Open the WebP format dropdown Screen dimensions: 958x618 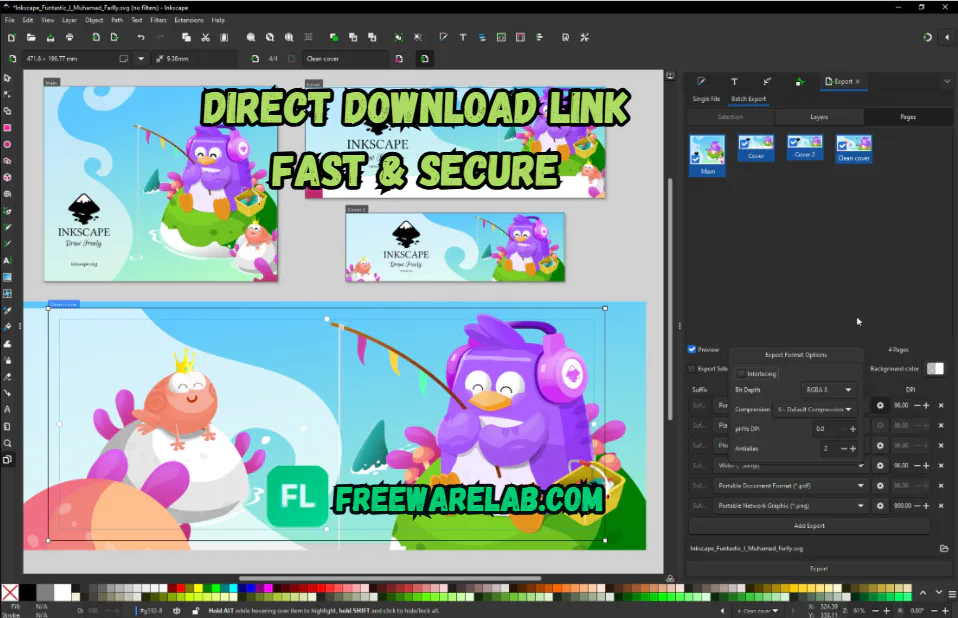point(792,465)
